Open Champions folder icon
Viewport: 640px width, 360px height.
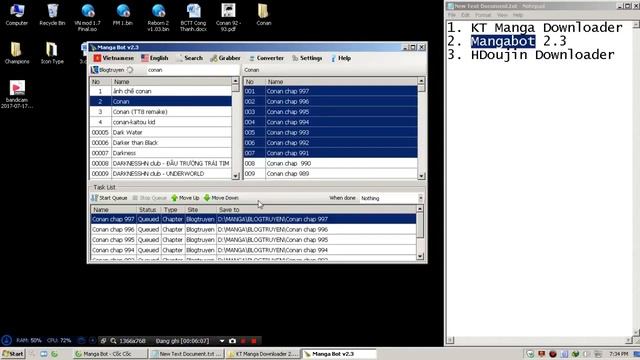(17, 53)
